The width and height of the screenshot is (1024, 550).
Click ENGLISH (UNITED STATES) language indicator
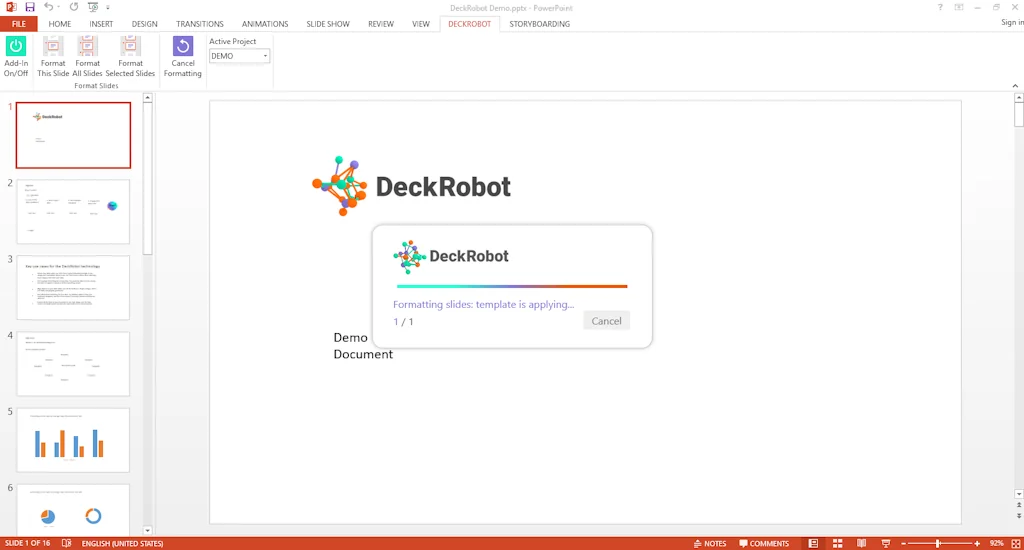click(x=122, y=543)
